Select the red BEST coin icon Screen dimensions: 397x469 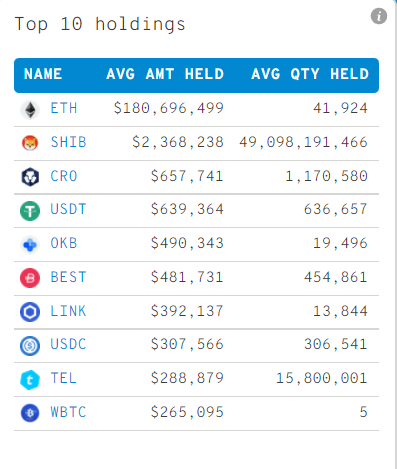[x=30, y=278]
